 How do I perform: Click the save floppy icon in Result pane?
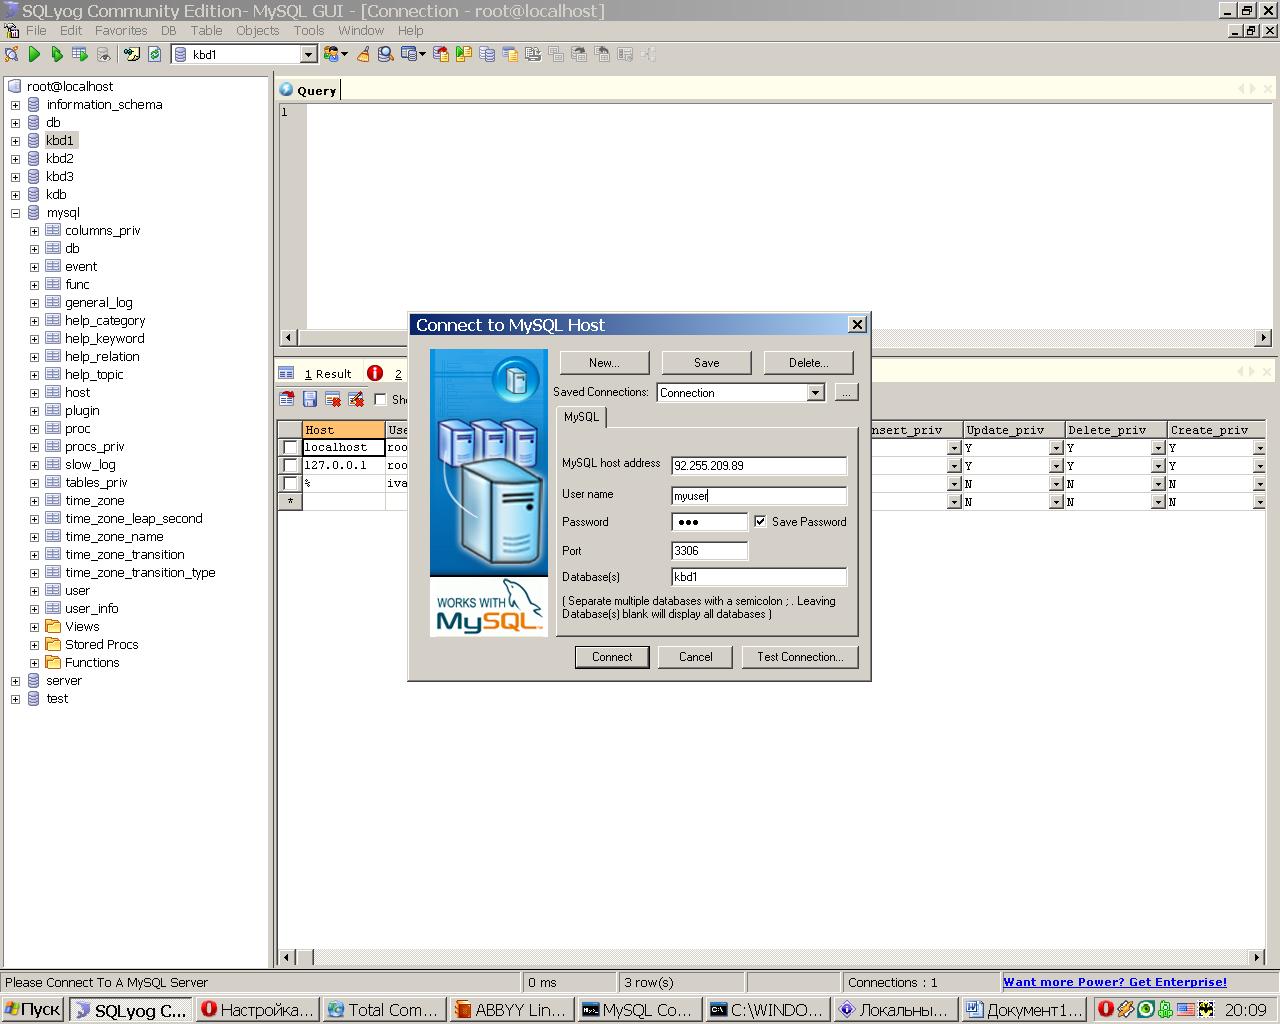pos(310,399)
